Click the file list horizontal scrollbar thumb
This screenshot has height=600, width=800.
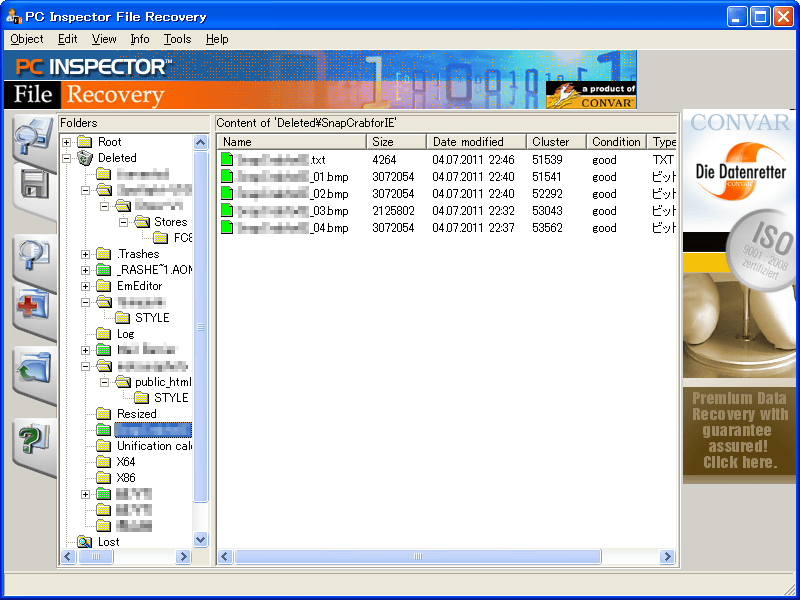pos(418,557)
